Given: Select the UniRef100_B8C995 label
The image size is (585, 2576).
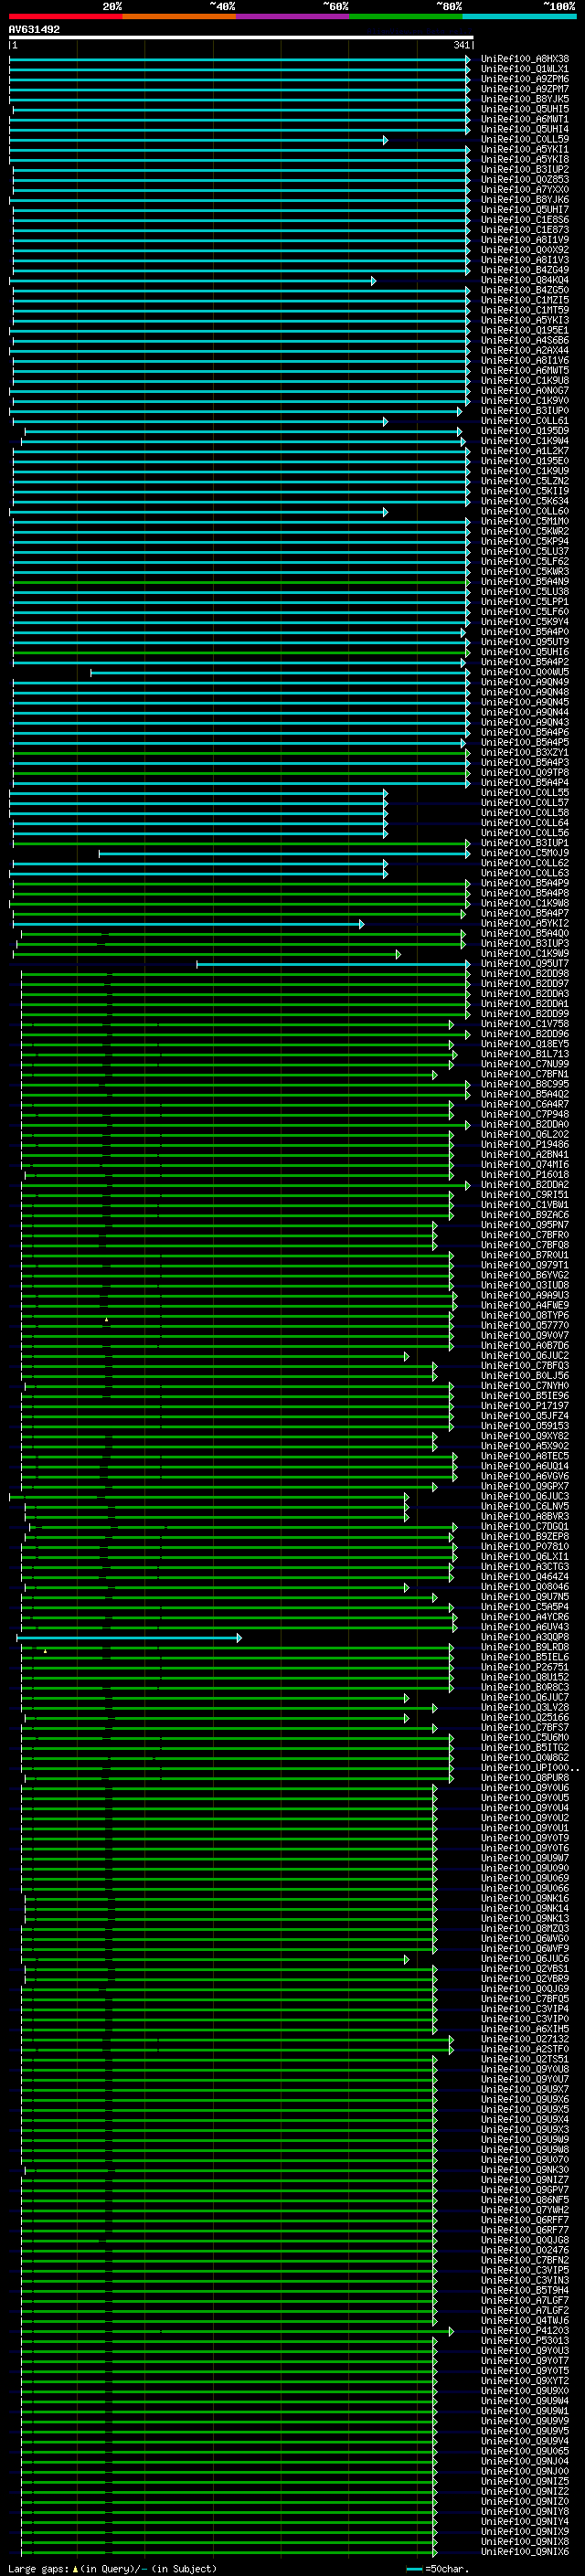Looking at the screenshot, I should (x=525, y=1085).
